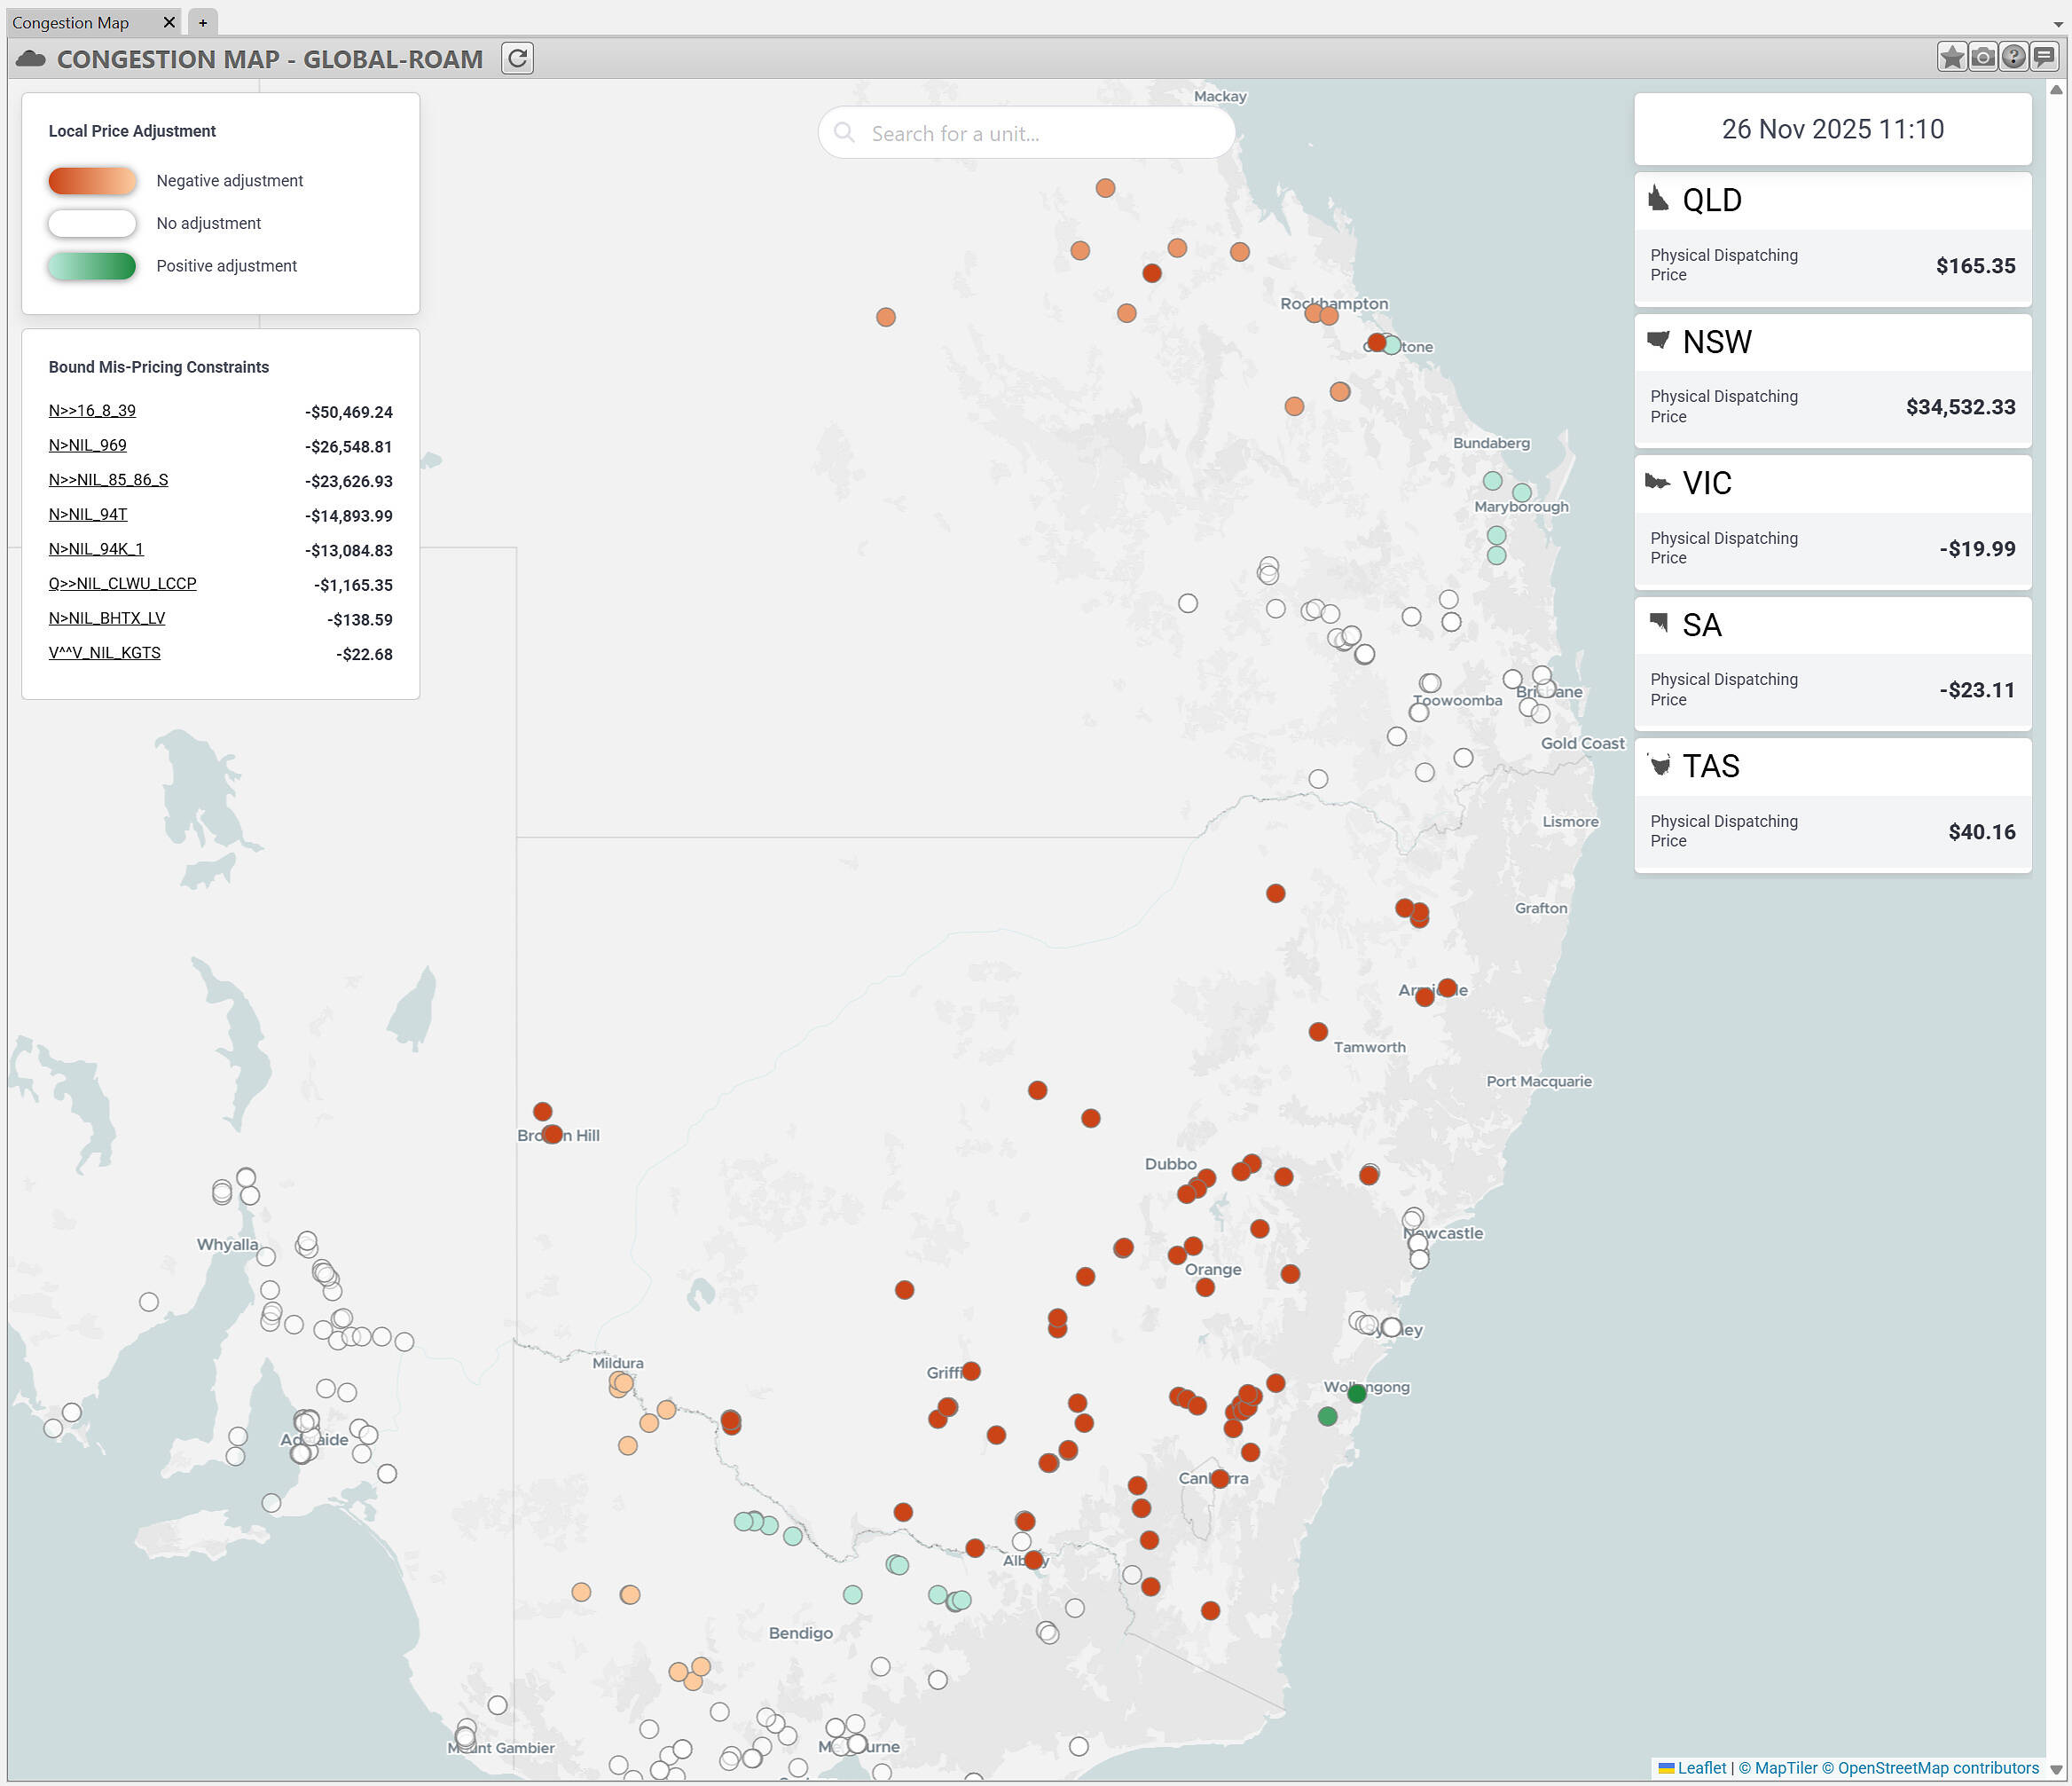The height and width of the screenshot is (1786, 2072).
Task: Open the Q>>NIL_CLWU_LCCP constraint link
Action: pos(122,583)
